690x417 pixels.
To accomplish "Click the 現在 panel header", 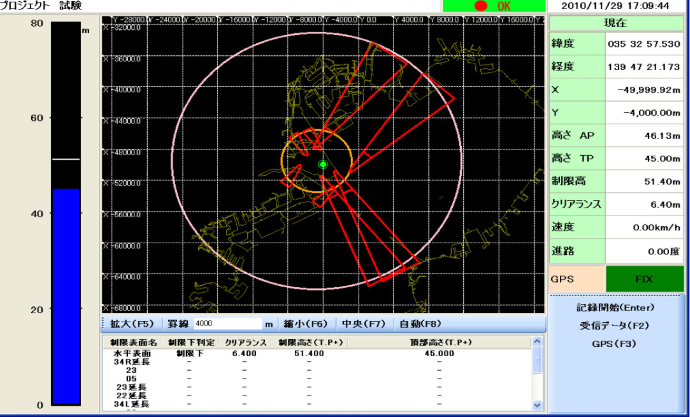I will point(617,23).
